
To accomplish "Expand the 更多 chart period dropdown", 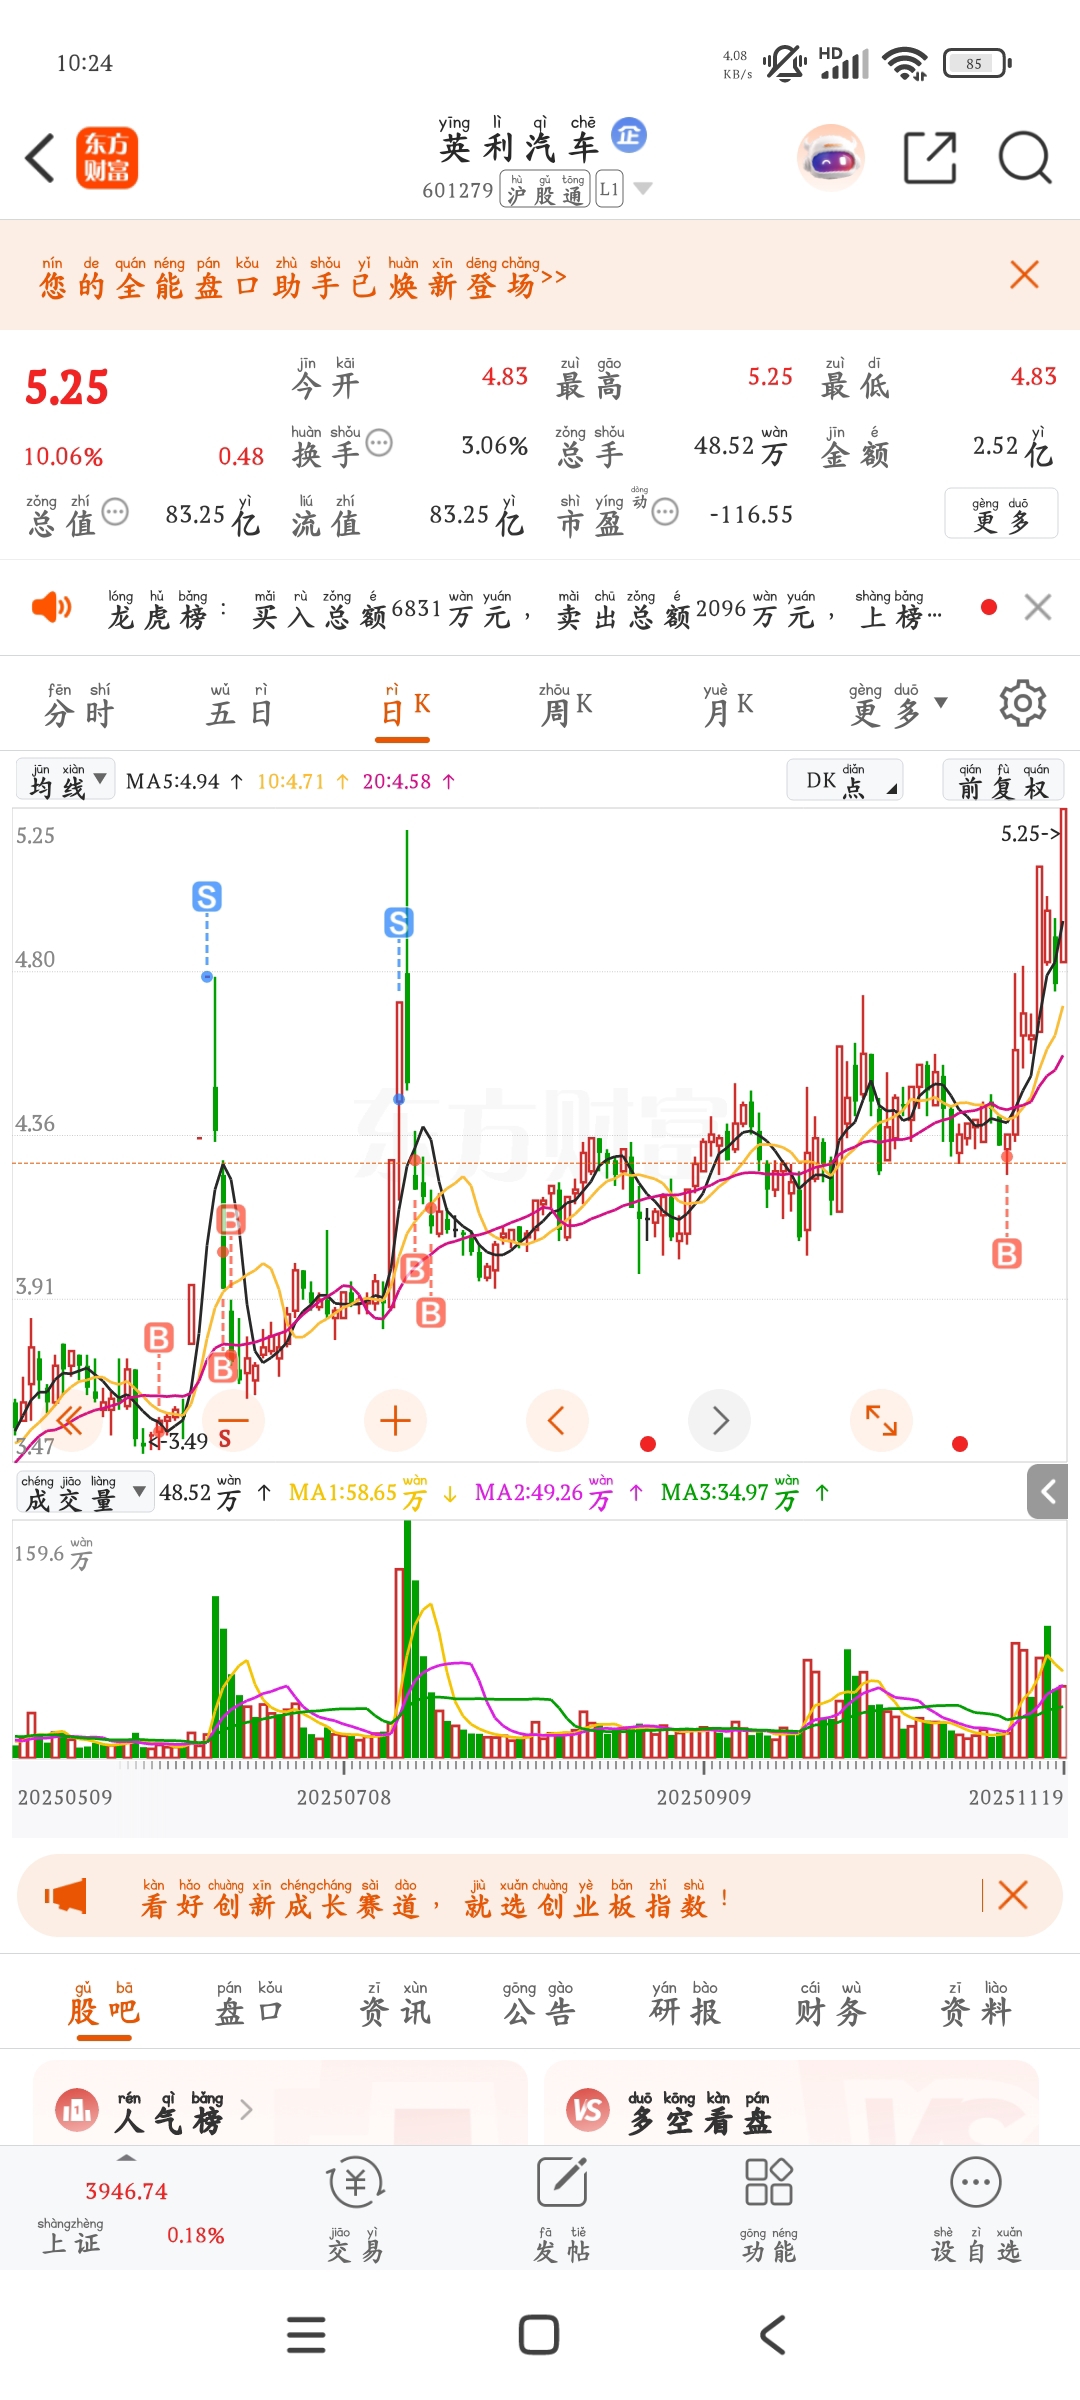I will [x=897, y=706].
